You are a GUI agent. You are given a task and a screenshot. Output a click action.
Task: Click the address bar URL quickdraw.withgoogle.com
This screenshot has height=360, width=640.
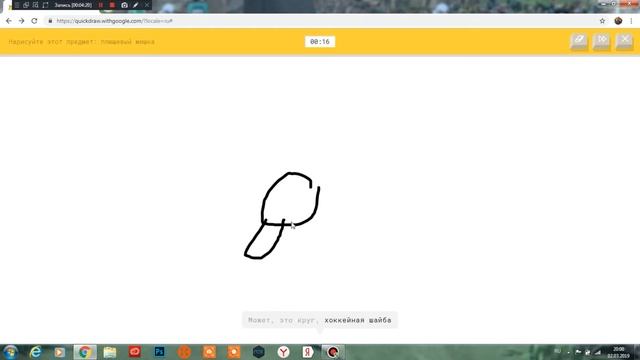pyautogui.click(x=114, y=21)
